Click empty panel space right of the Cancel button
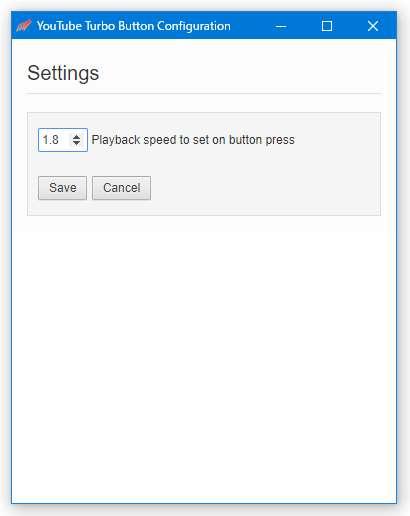 click(x=265, y=188)
